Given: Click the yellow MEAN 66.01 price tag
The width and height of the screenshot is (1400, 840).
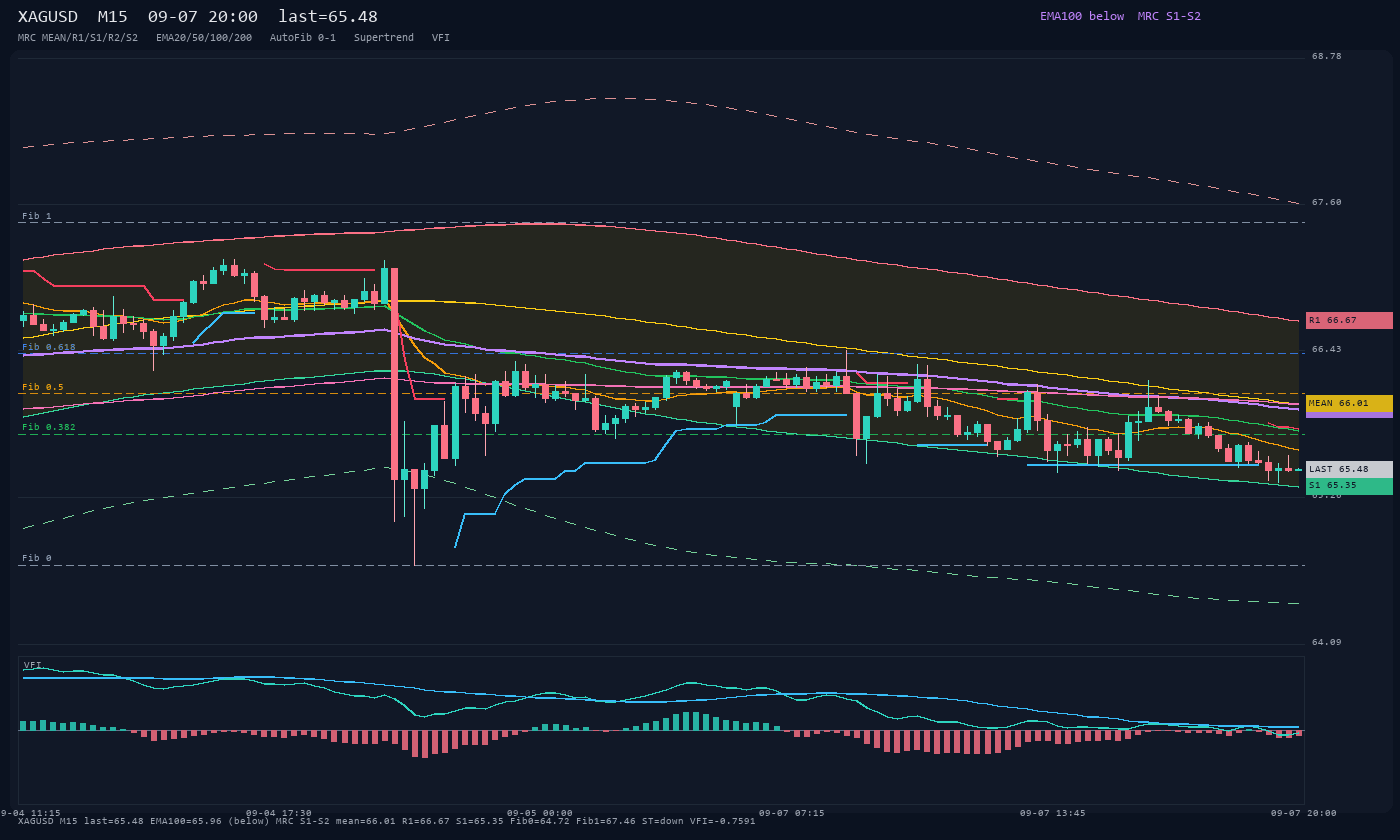Looking at the screenshot, I should 1349,403.
